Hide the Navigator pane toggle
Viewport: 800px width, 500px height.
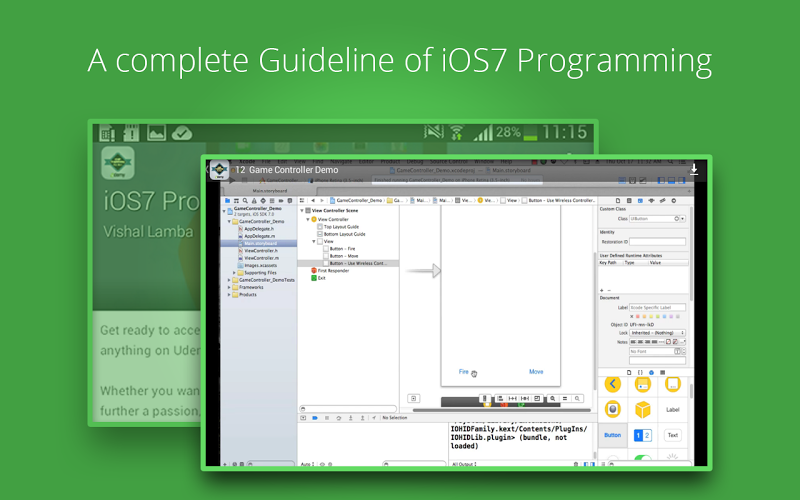pos(661,181)
